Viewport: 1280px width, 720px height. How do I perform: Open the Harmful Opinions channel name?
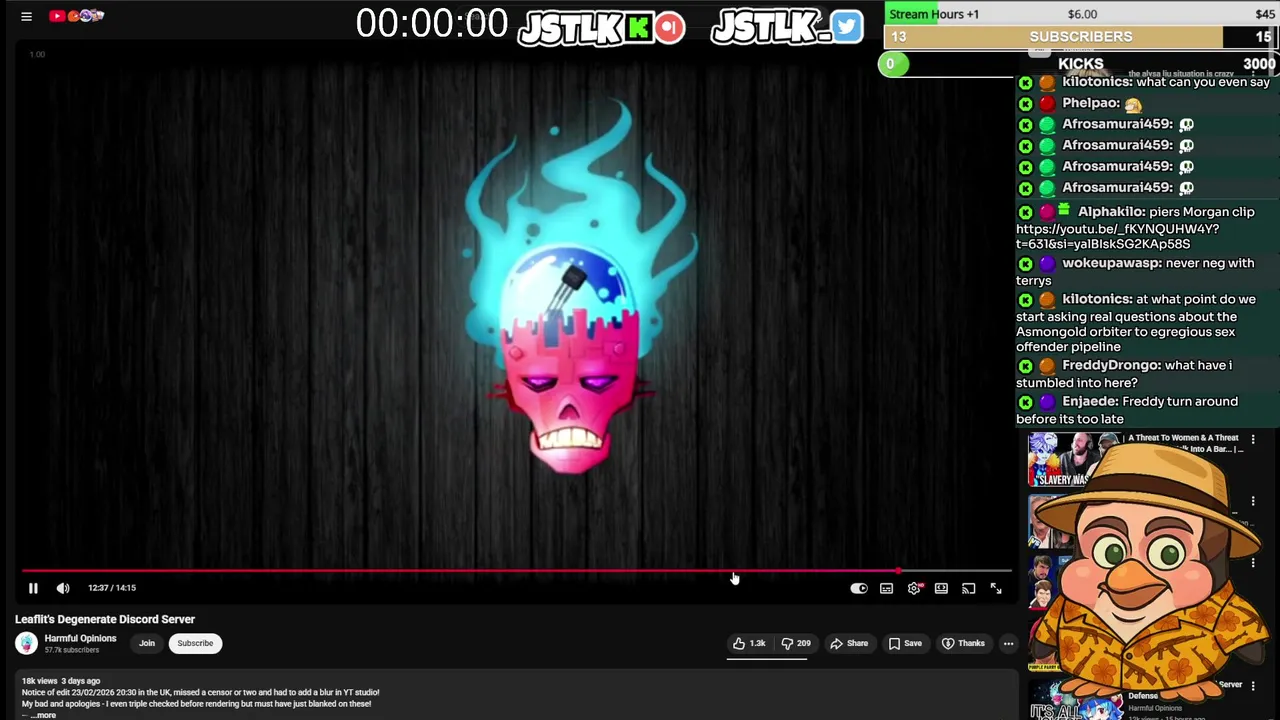point(80,638)
